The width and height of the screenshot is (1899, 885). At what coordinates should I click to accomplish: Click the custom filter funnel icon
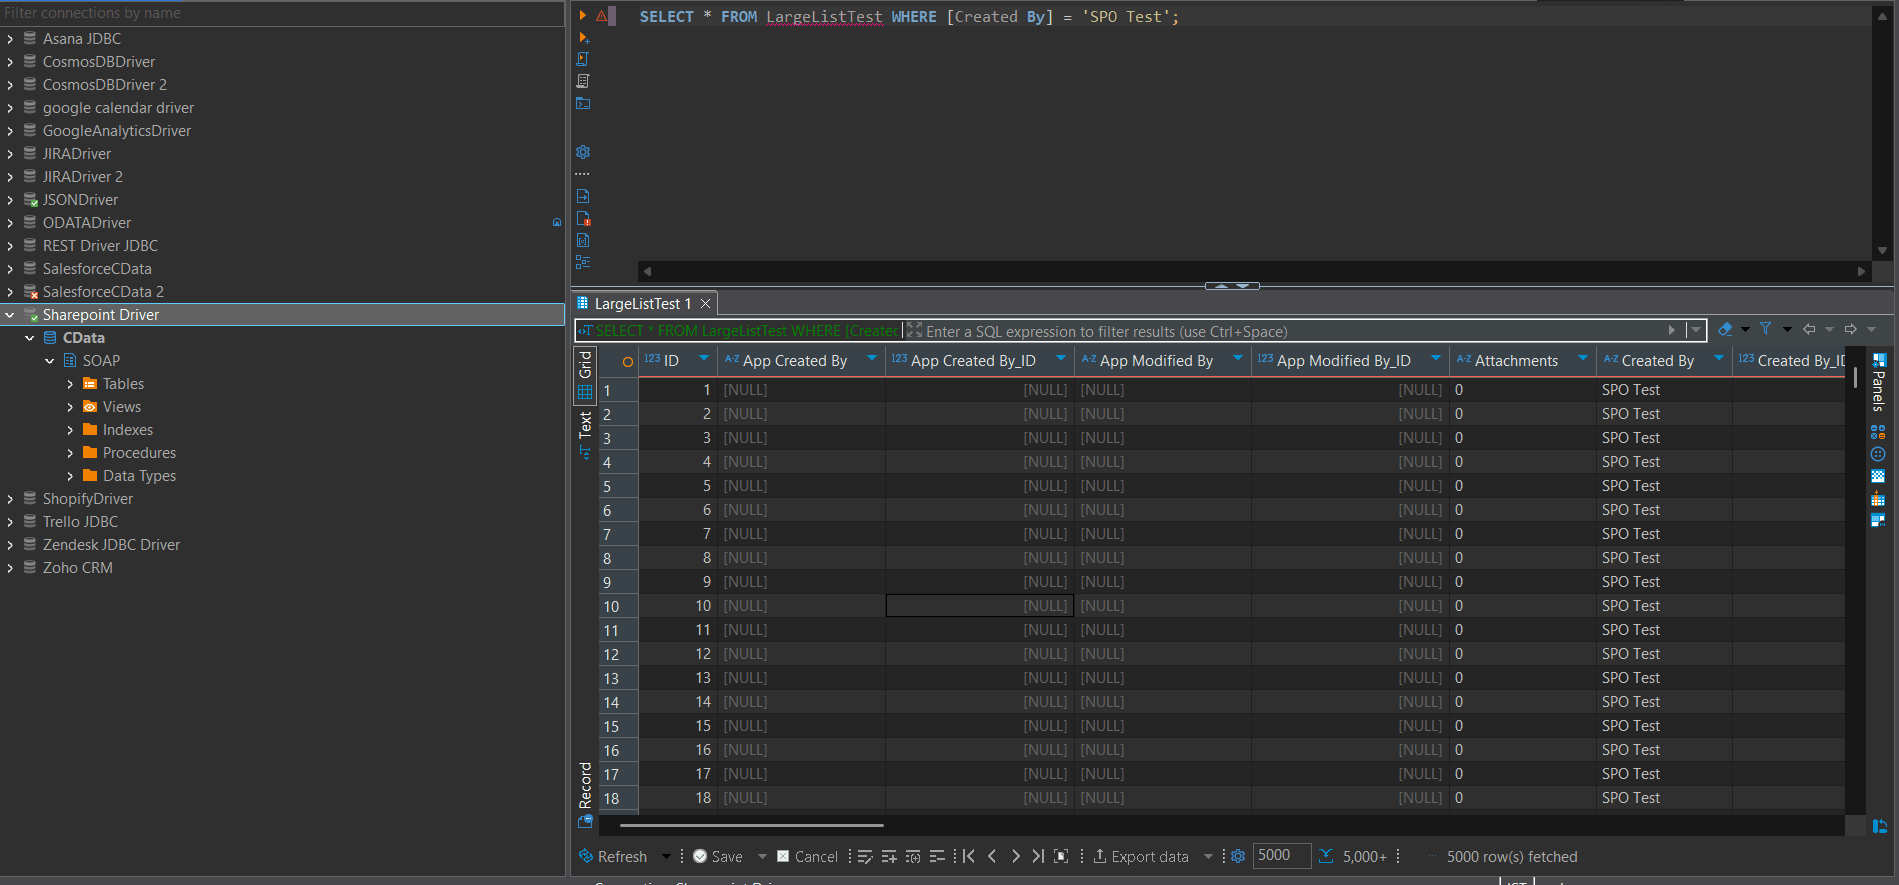click(1766, 329)
